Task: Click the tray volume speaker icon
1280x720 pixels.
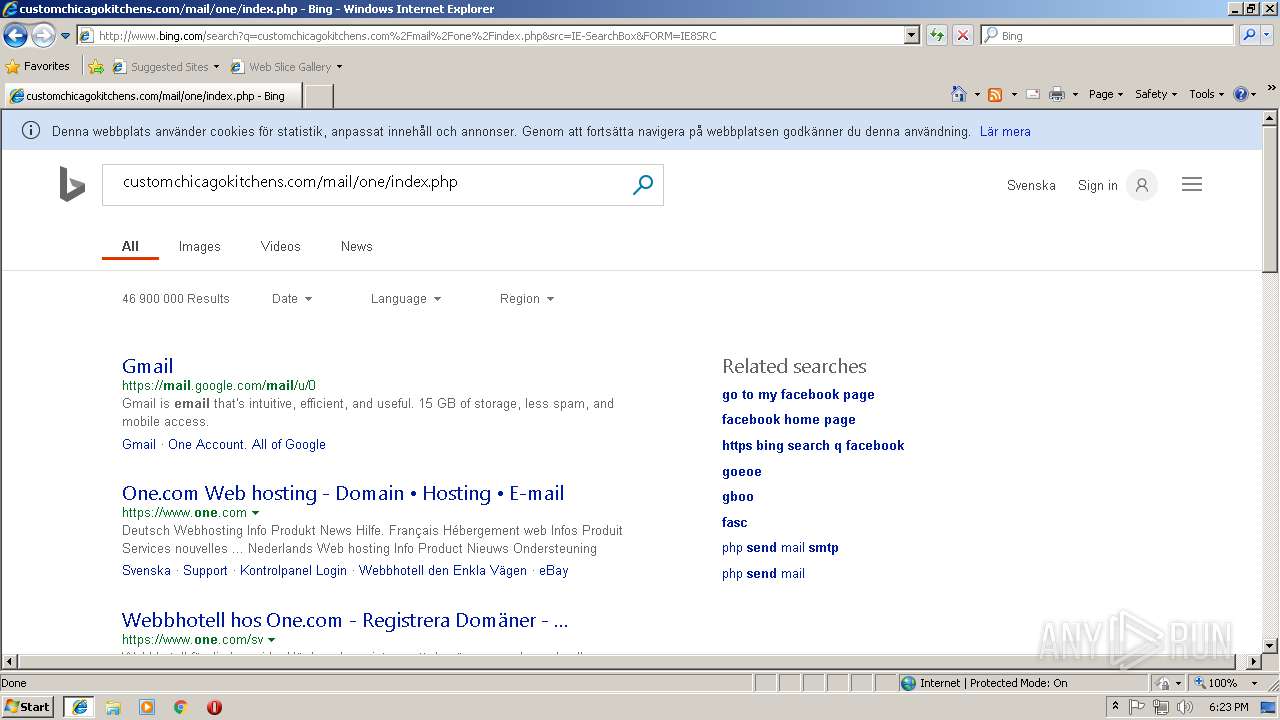Action: [1185, 707]
